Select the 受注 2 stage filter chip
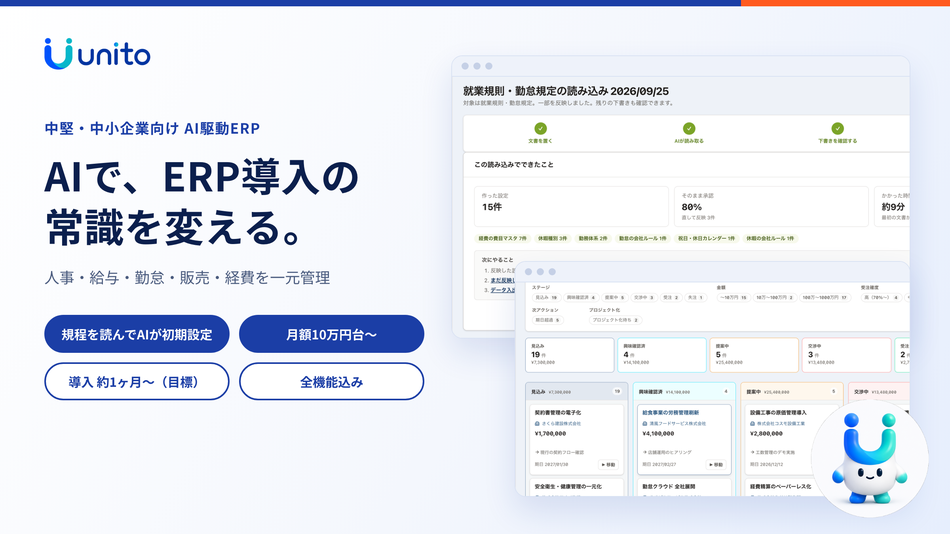The width and height of the screenshot is (950, 534). click(671, 298)
